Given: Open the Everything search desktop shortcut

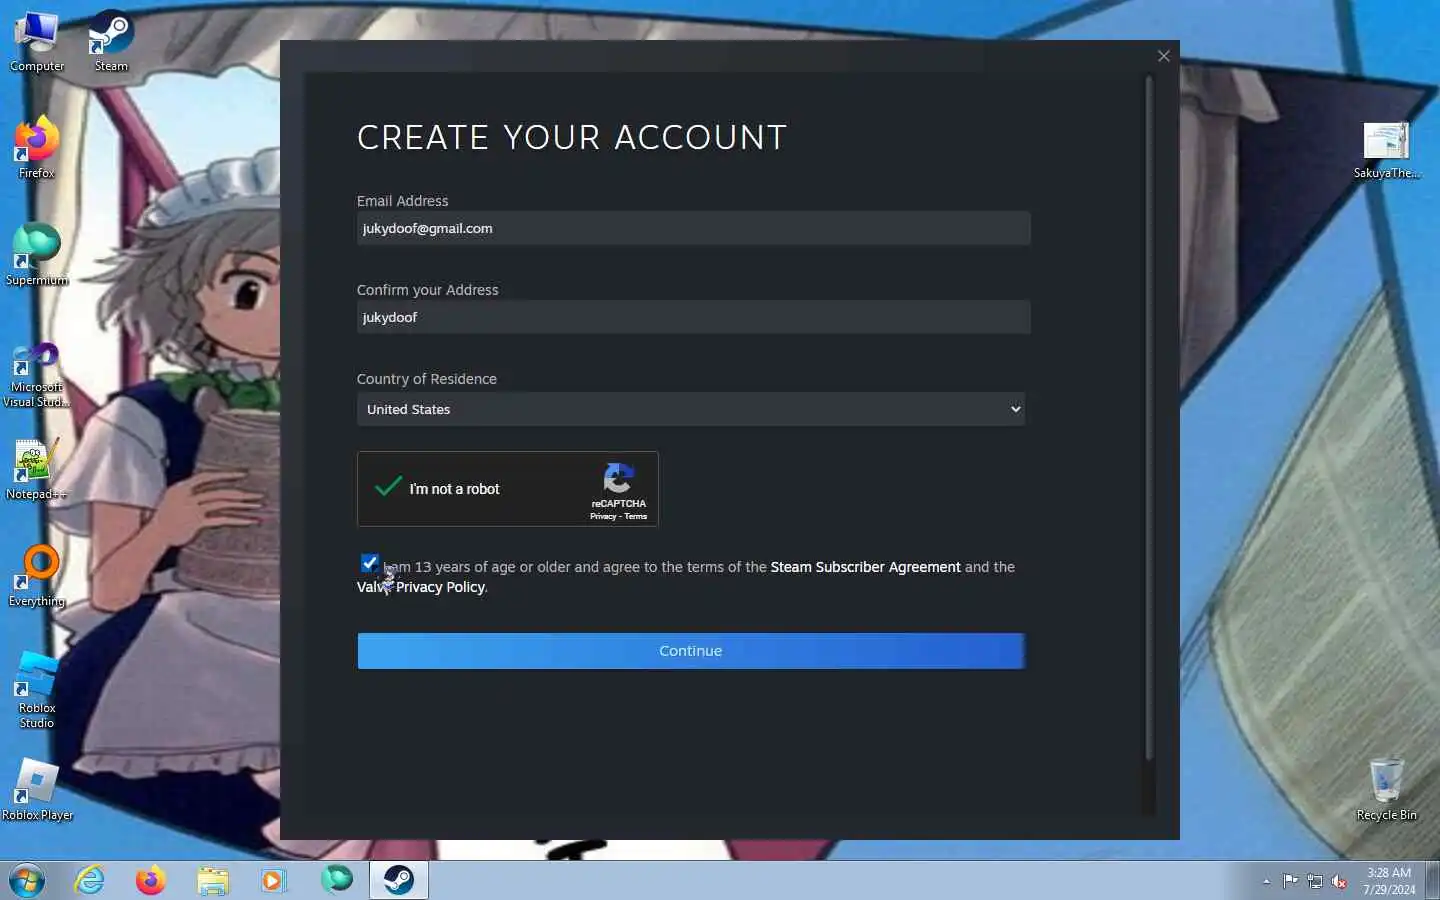Looking at the screenshot, I should [37, 576].
